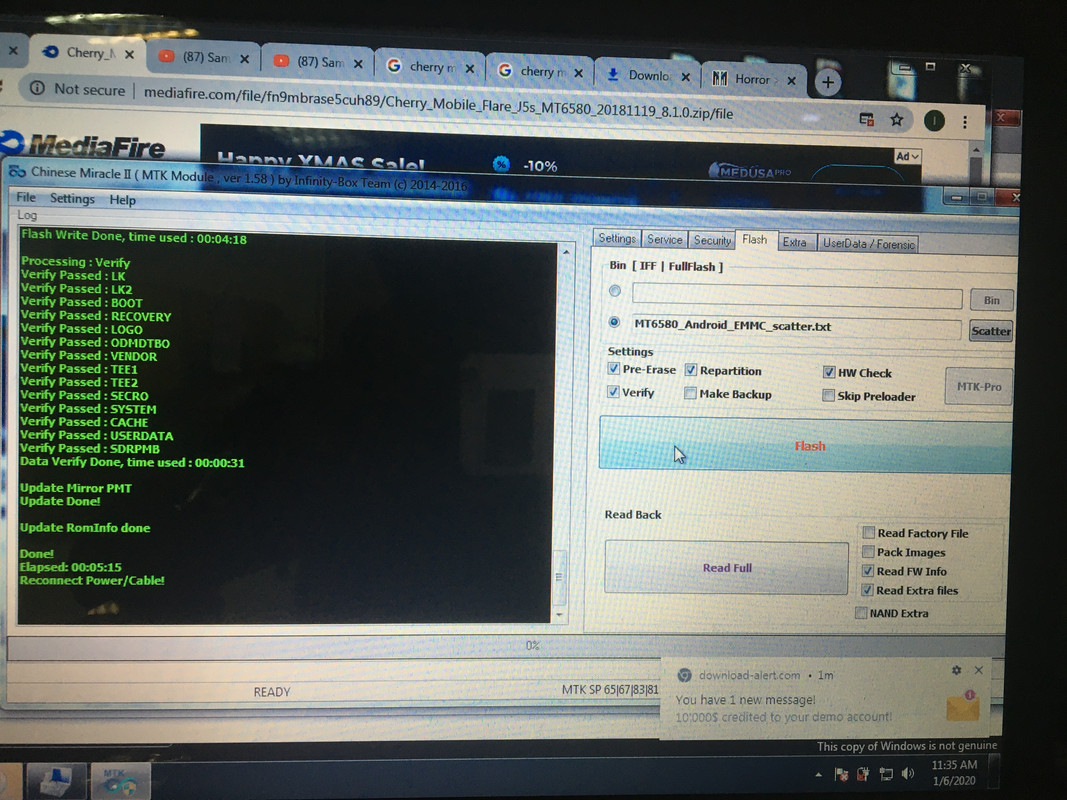The height and width of the screenshot is (800, 1067).
Task: Click the Chrome profile avatar icon
Action: (934, 121)
